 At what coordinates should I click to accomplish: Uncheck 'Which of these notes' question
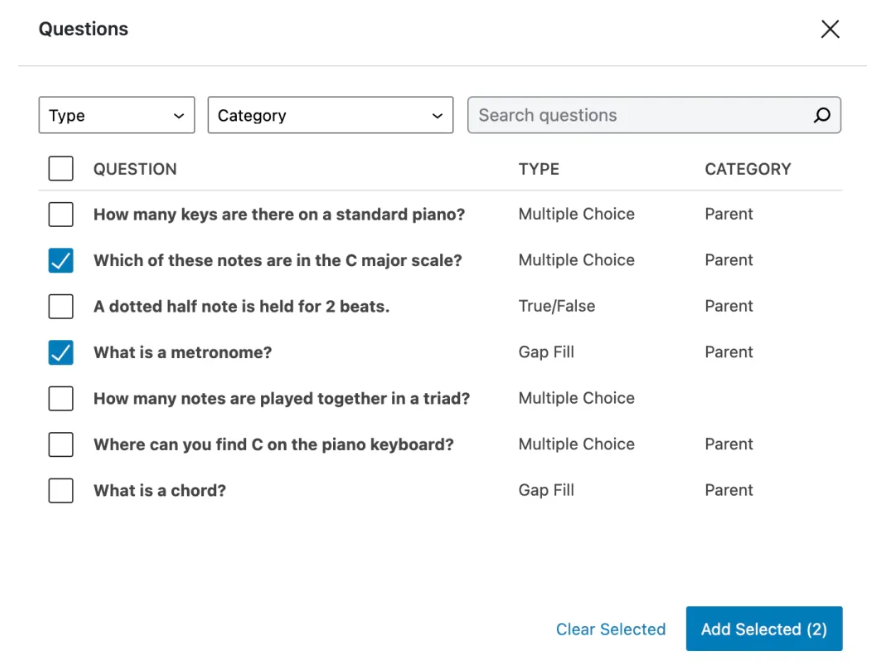61,260
